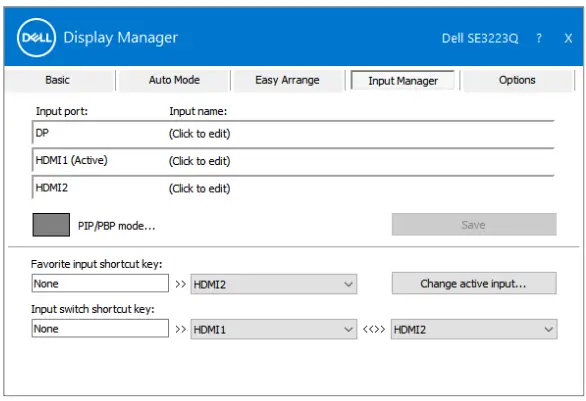Click the Dell SE3223Q monitor name
The width and height of the screenshot is (586, 401).
point(480,38)
